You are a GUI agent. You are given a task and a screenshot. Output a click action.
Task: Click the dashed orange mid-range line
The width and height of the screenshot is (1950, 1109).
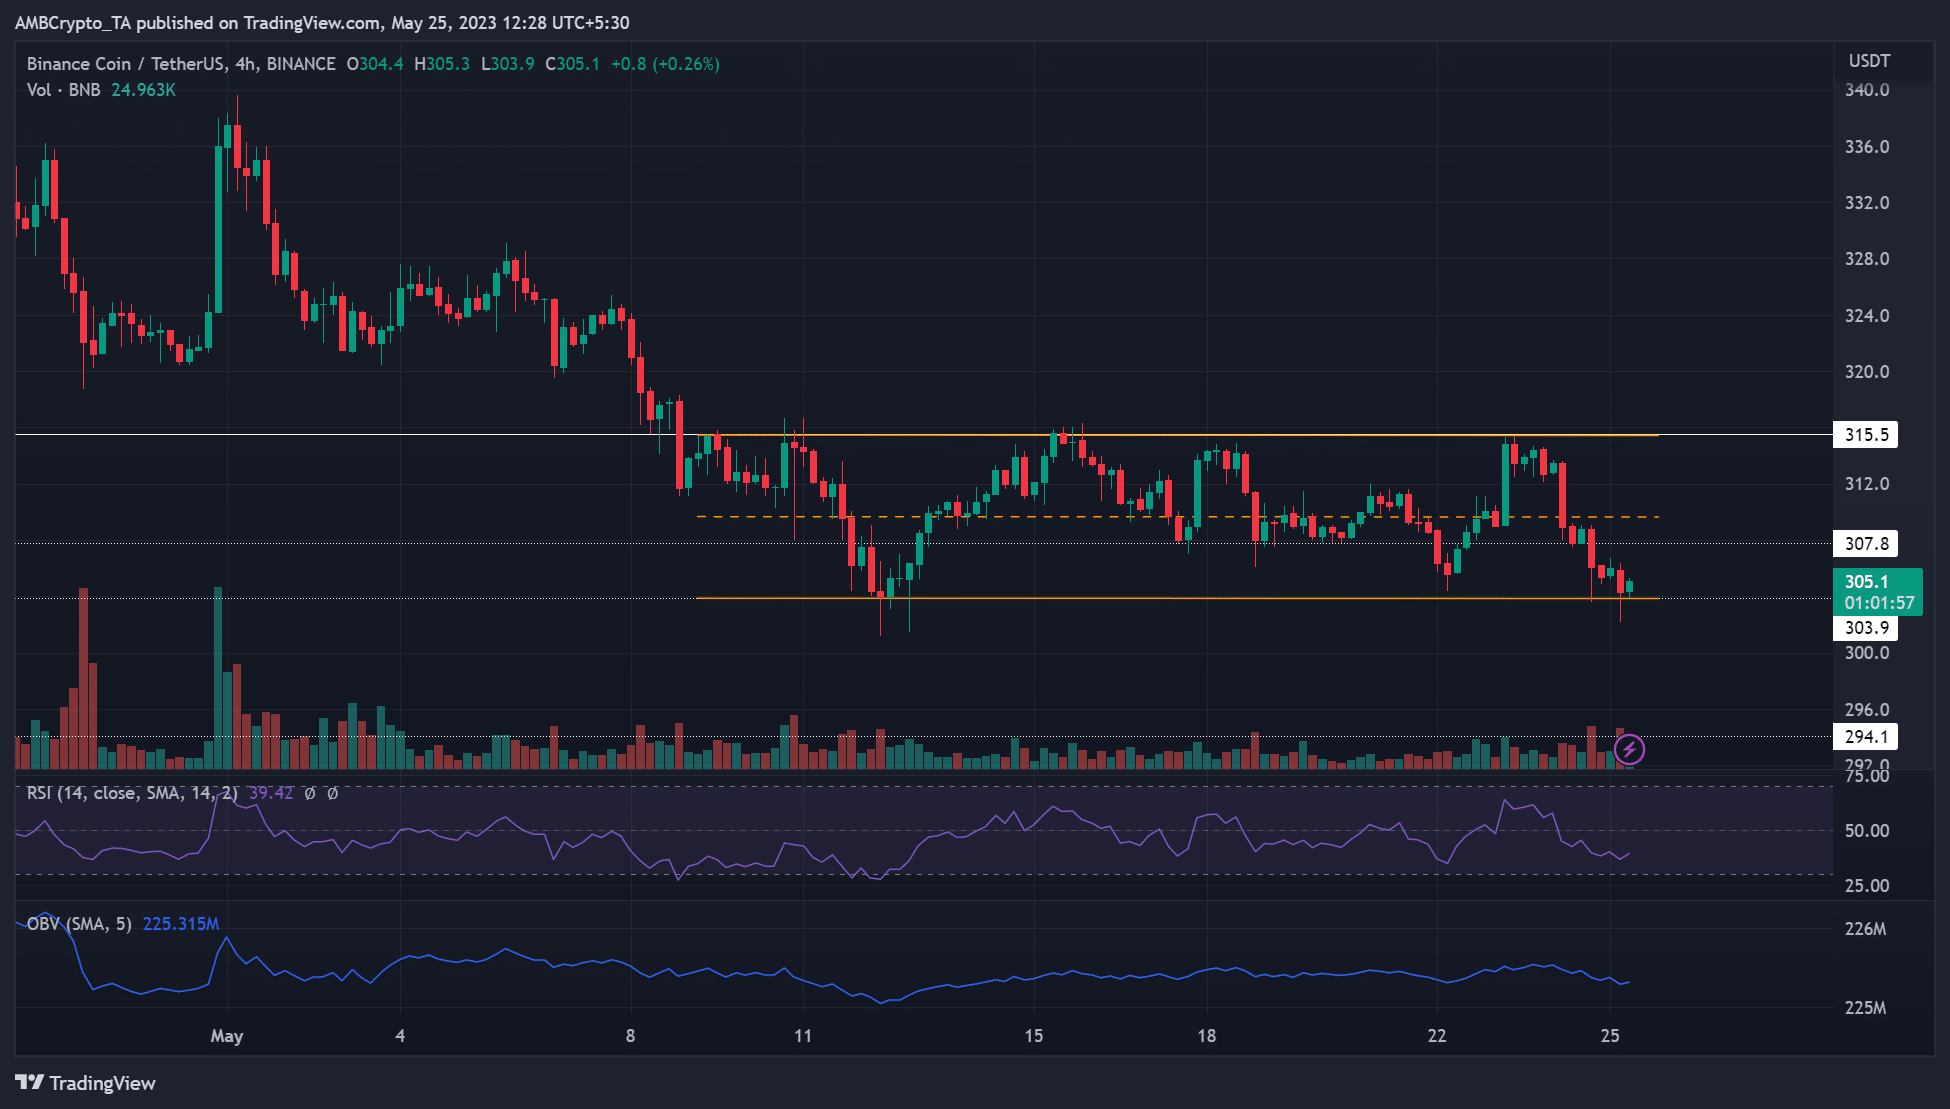(1177, 517)
